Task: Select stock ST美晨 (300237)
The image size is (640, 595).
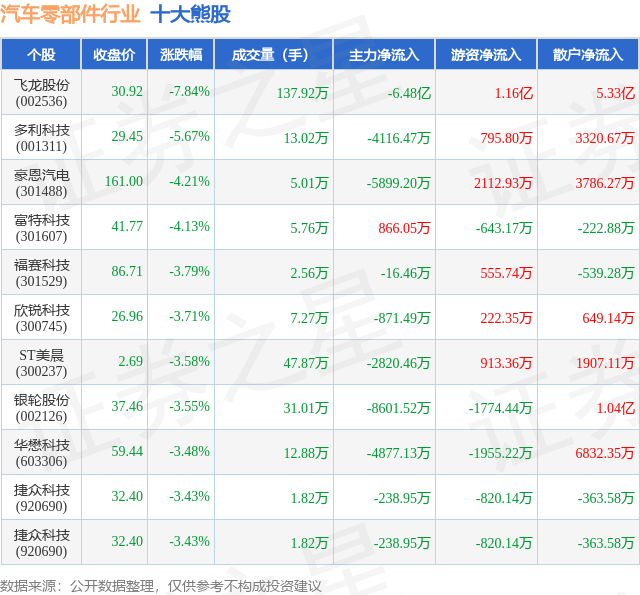Action: point(41,362)
